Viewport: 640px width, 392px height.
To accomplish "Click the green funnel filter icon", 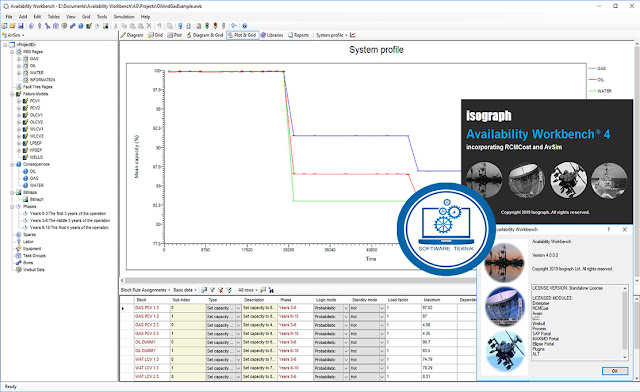I will (x=229, y=290).
